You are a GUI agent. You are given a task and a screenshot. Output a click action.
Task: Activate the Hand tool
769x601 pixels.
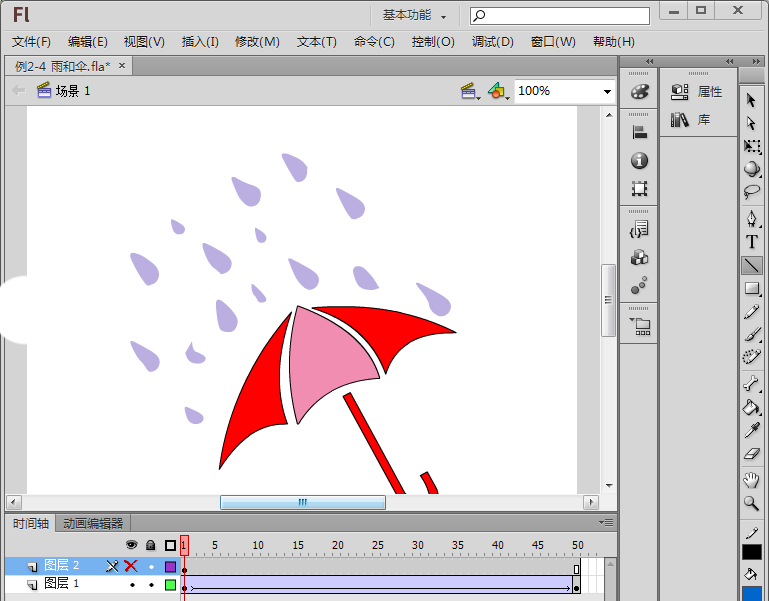[x=751, y=480]
